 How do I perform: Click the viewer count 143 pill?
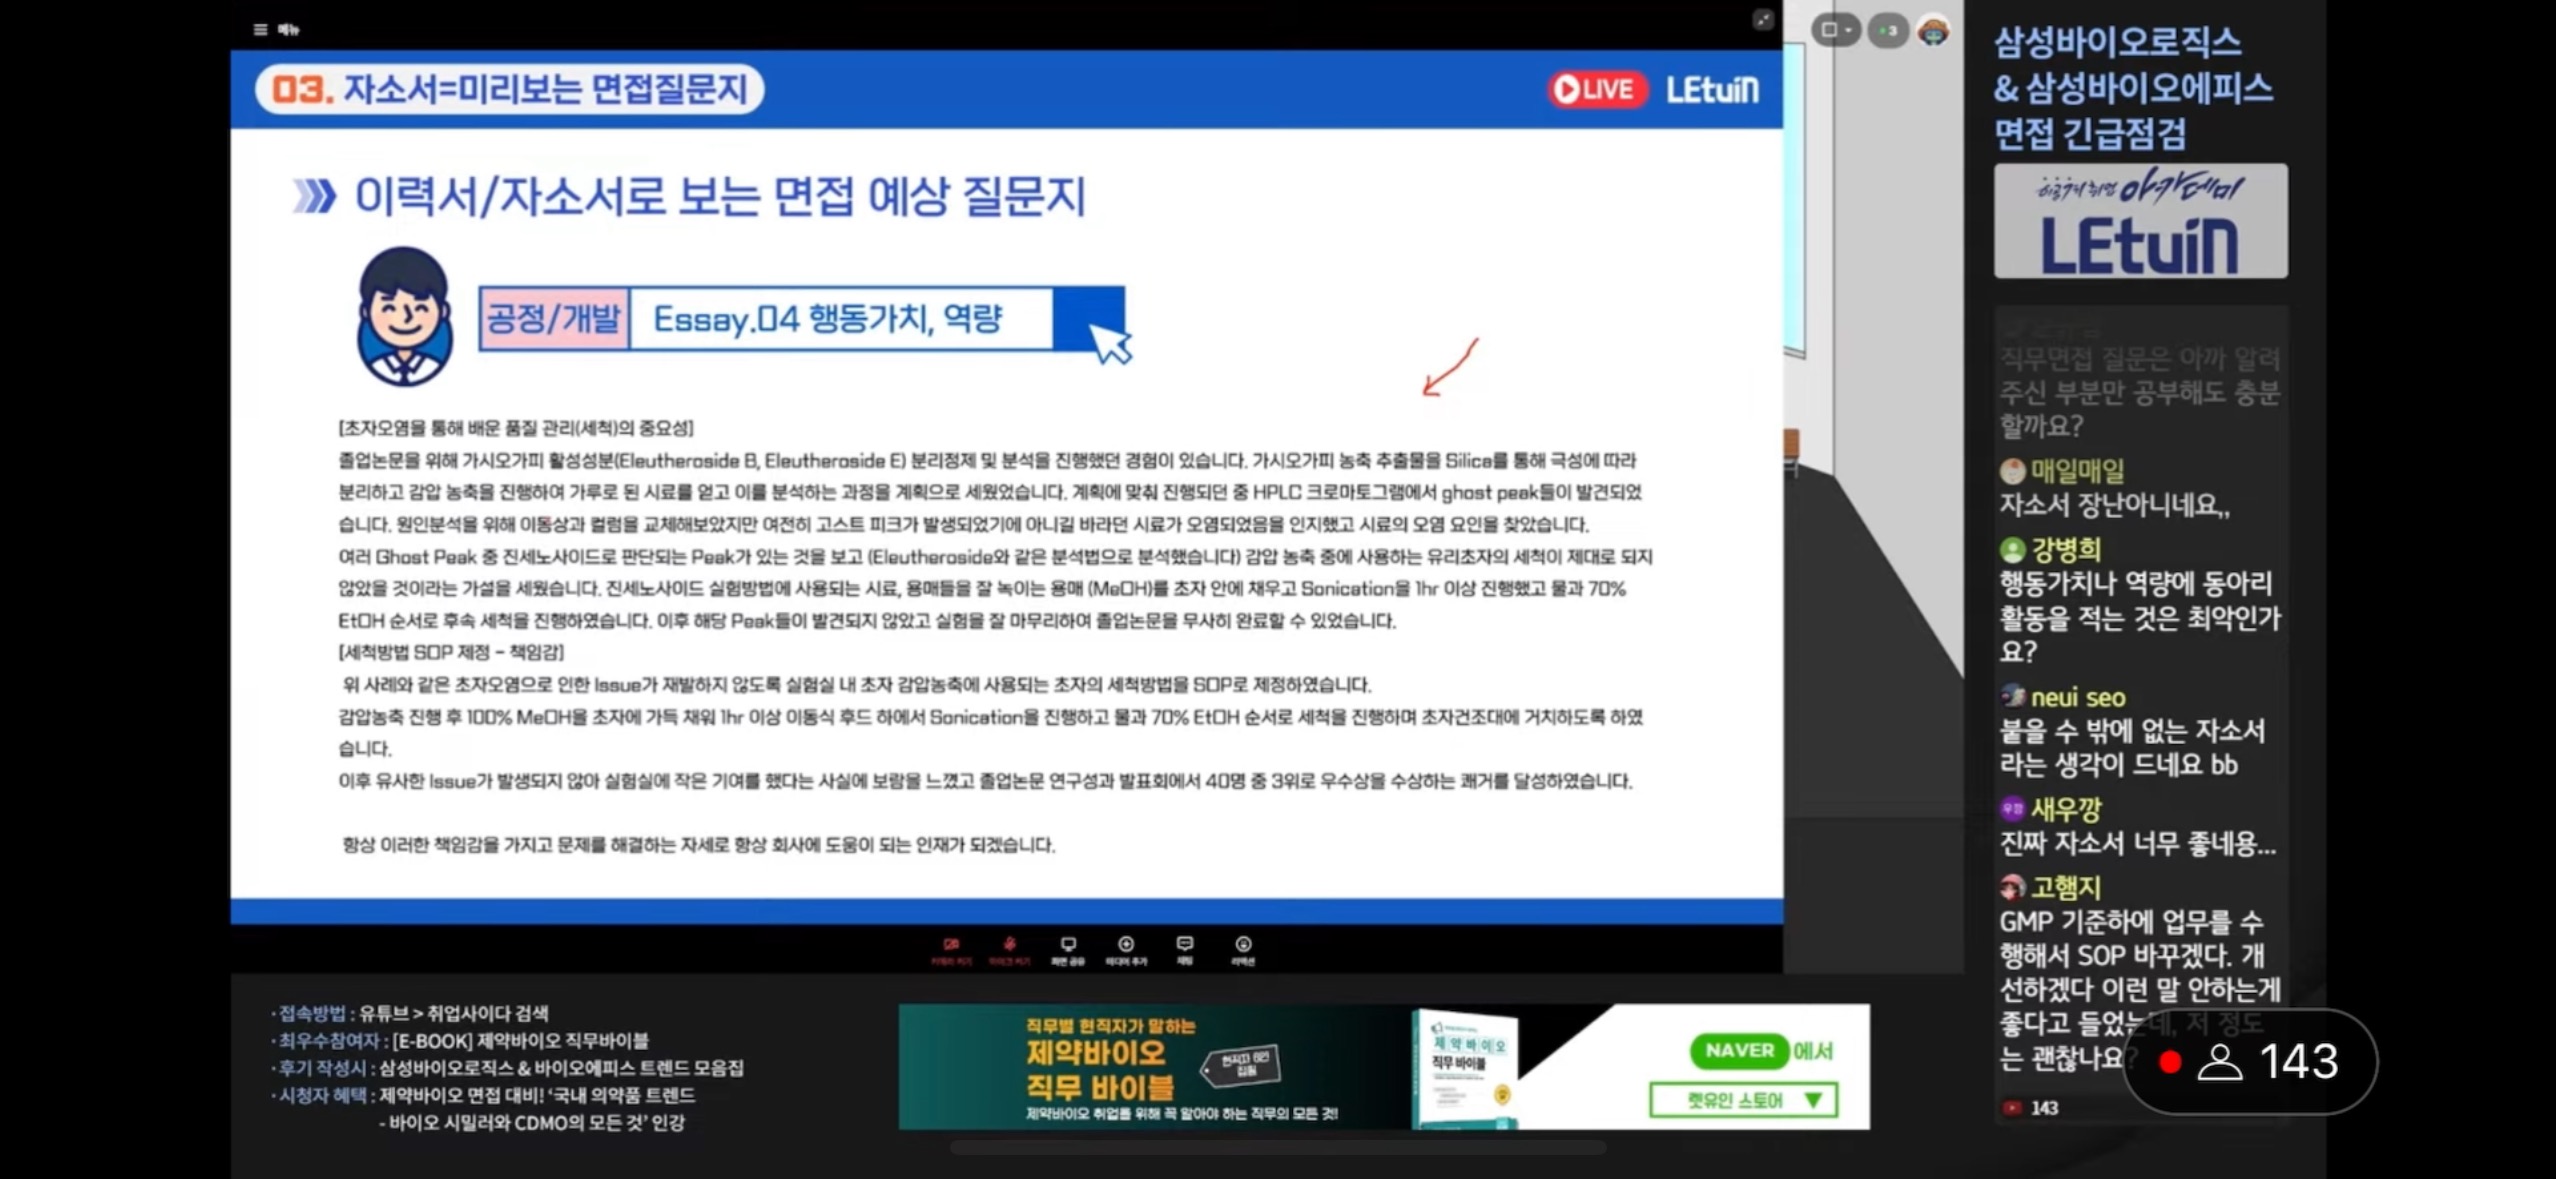point(2250,1062)
